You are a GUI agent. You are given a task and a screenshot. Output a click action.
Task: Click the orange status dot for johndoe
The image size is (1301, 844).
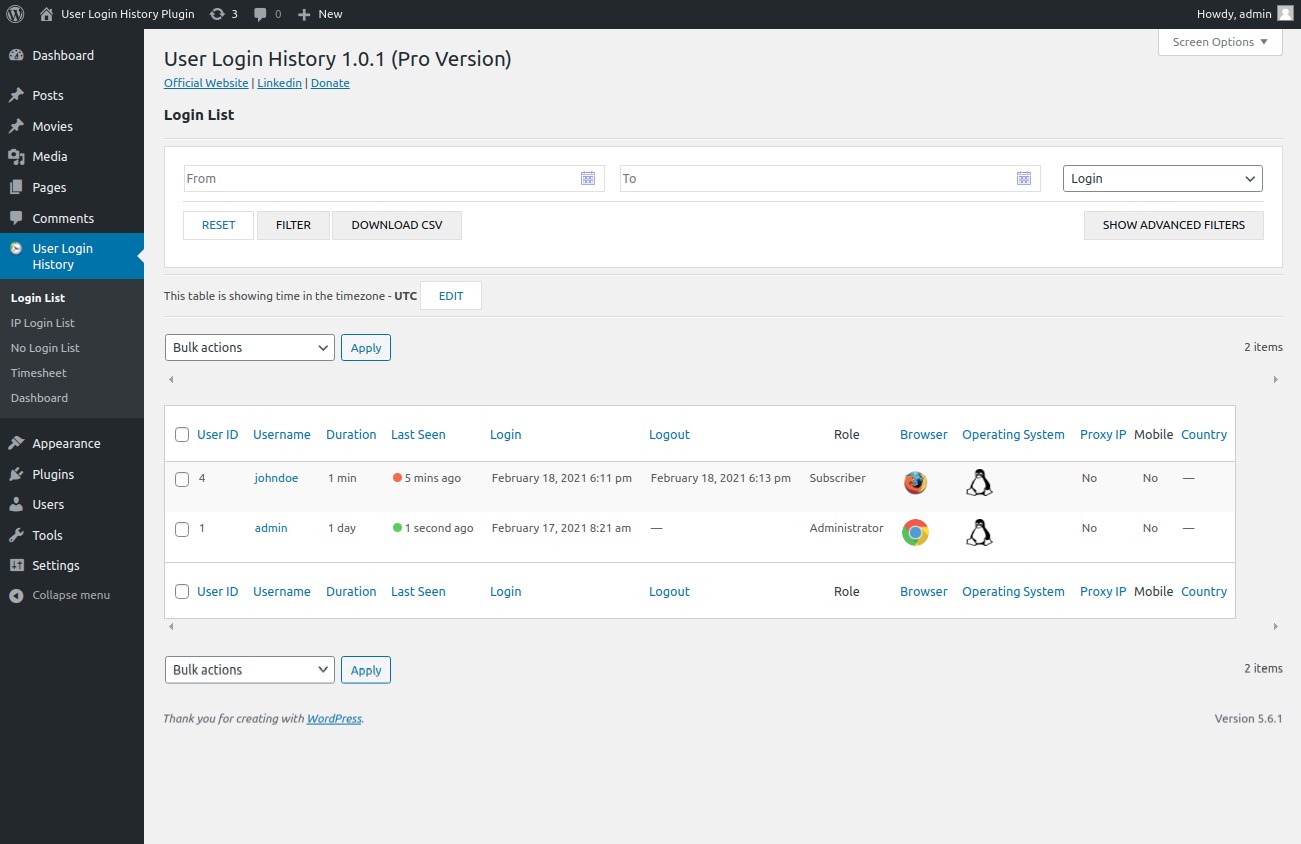[x=397, y=478]
